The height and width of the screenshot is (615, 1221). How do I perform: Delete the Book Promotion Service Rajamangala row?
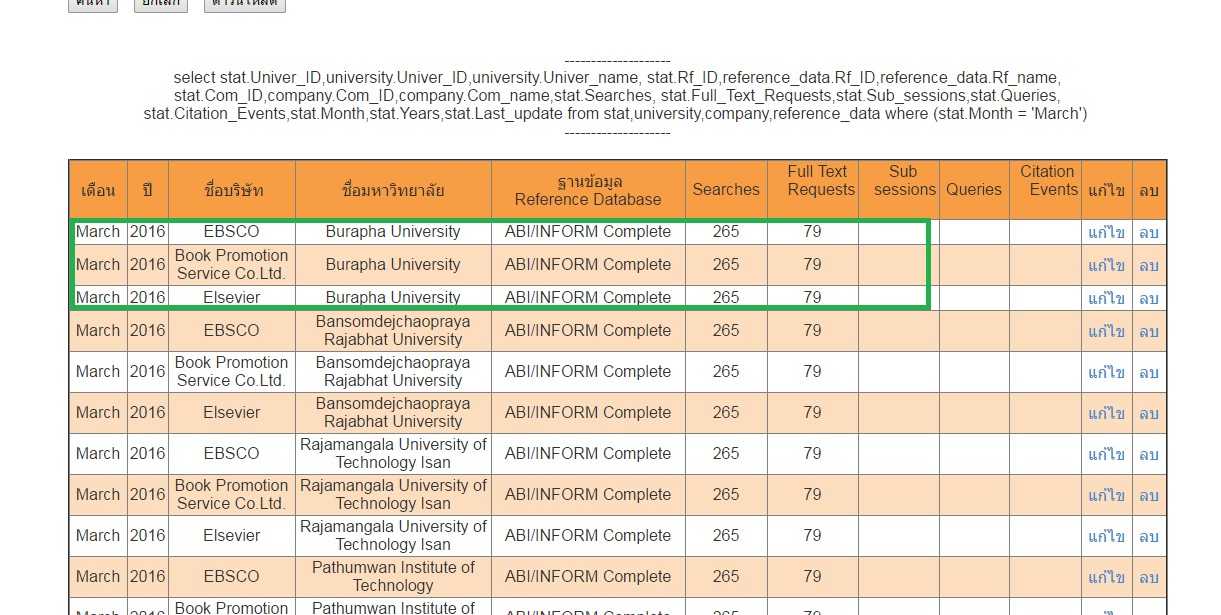[x=1149, y=495]
